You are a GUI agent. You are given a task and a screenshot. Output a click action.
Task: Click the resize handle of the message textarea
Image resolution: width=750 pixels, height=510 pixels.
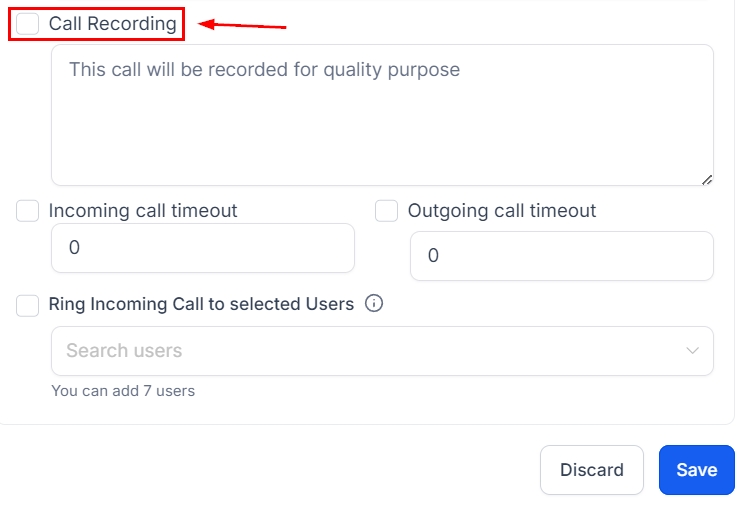pos(706,179)
